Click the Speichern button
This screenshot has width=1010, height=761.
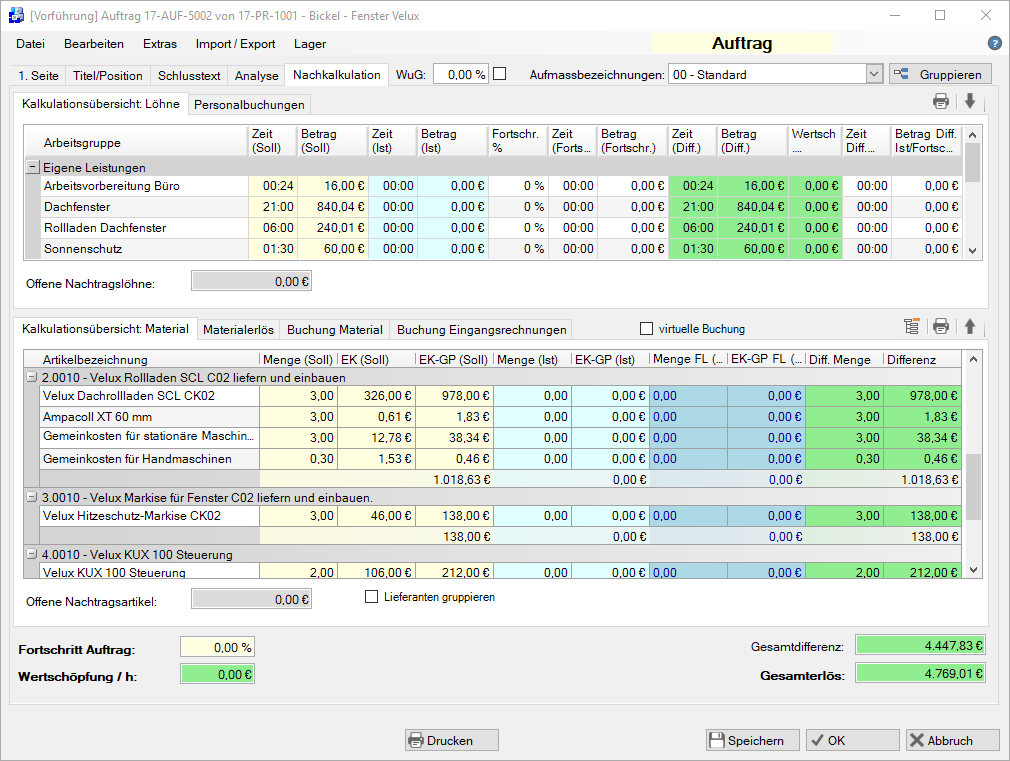tap(753, 740)
